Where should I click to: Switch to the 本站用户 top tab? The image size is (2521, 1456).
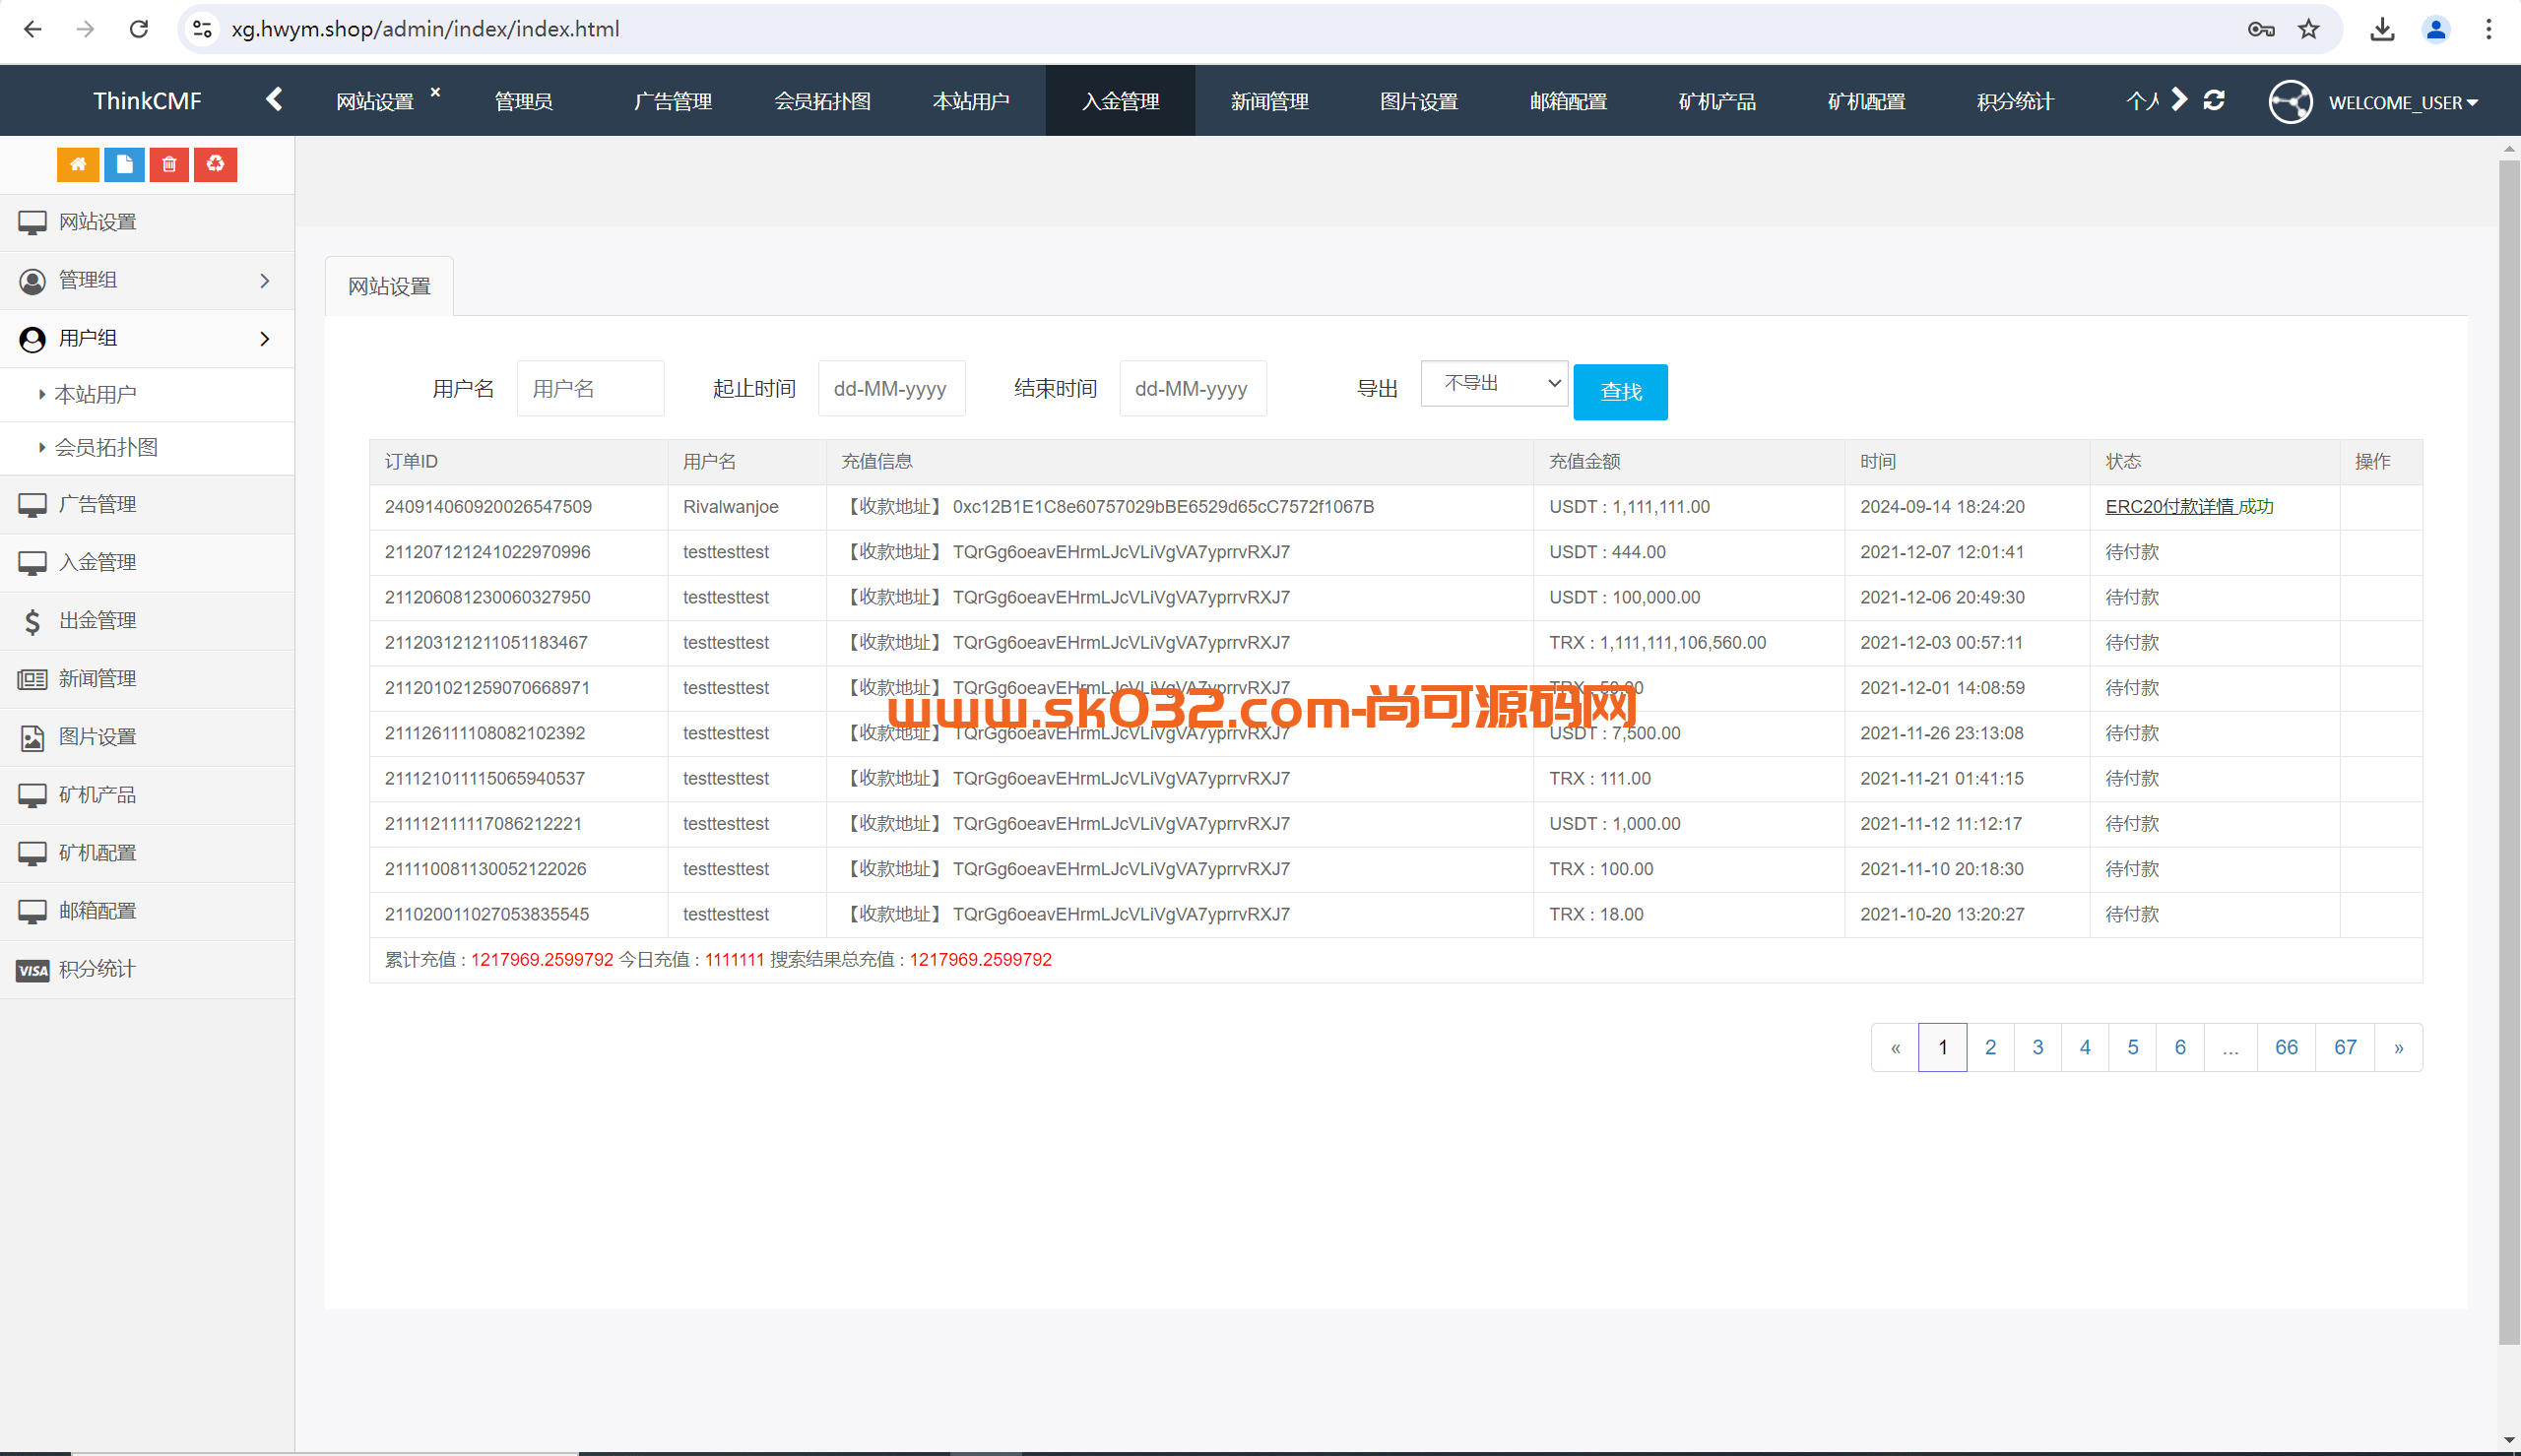[x=971, y=101]
